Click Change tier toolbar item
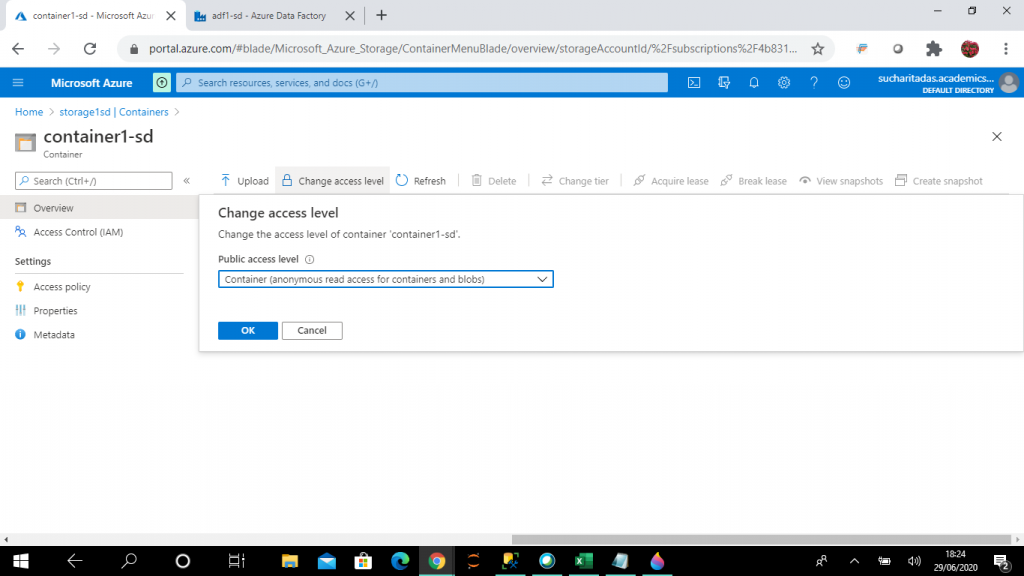The image size is (1024, 576). pos(575,181)
